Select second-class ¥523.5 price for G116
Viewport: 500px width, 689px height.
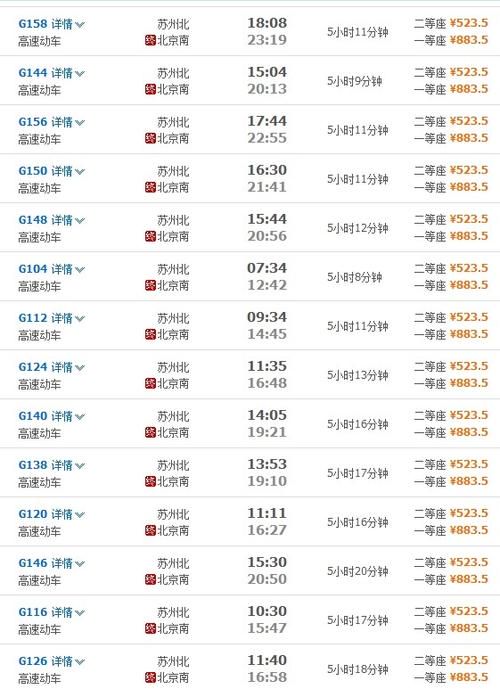469,611
